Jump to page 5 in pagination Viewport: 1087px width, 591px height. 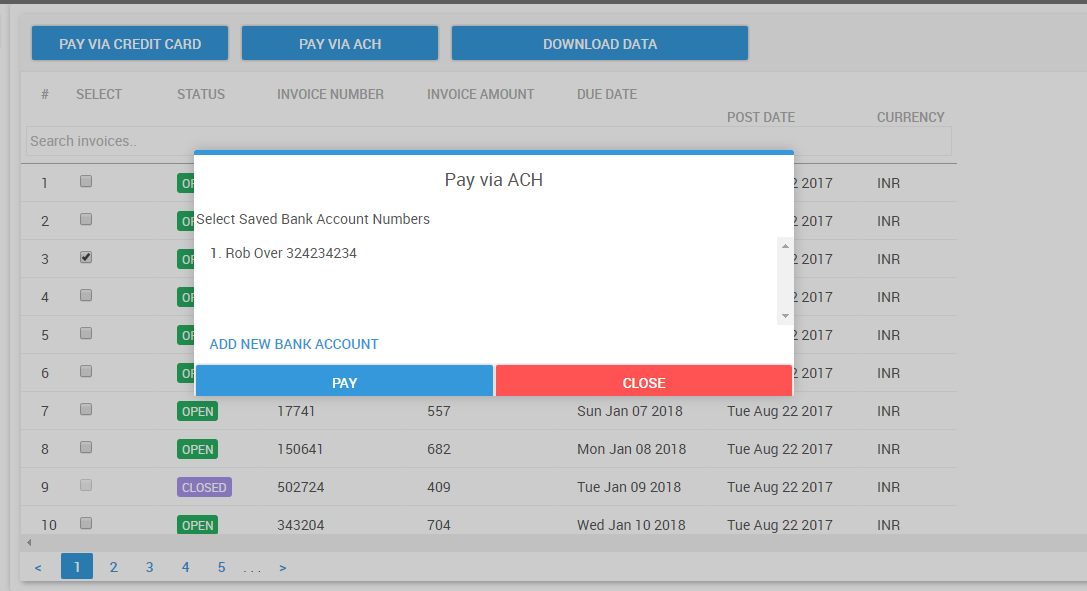(221, 567)
